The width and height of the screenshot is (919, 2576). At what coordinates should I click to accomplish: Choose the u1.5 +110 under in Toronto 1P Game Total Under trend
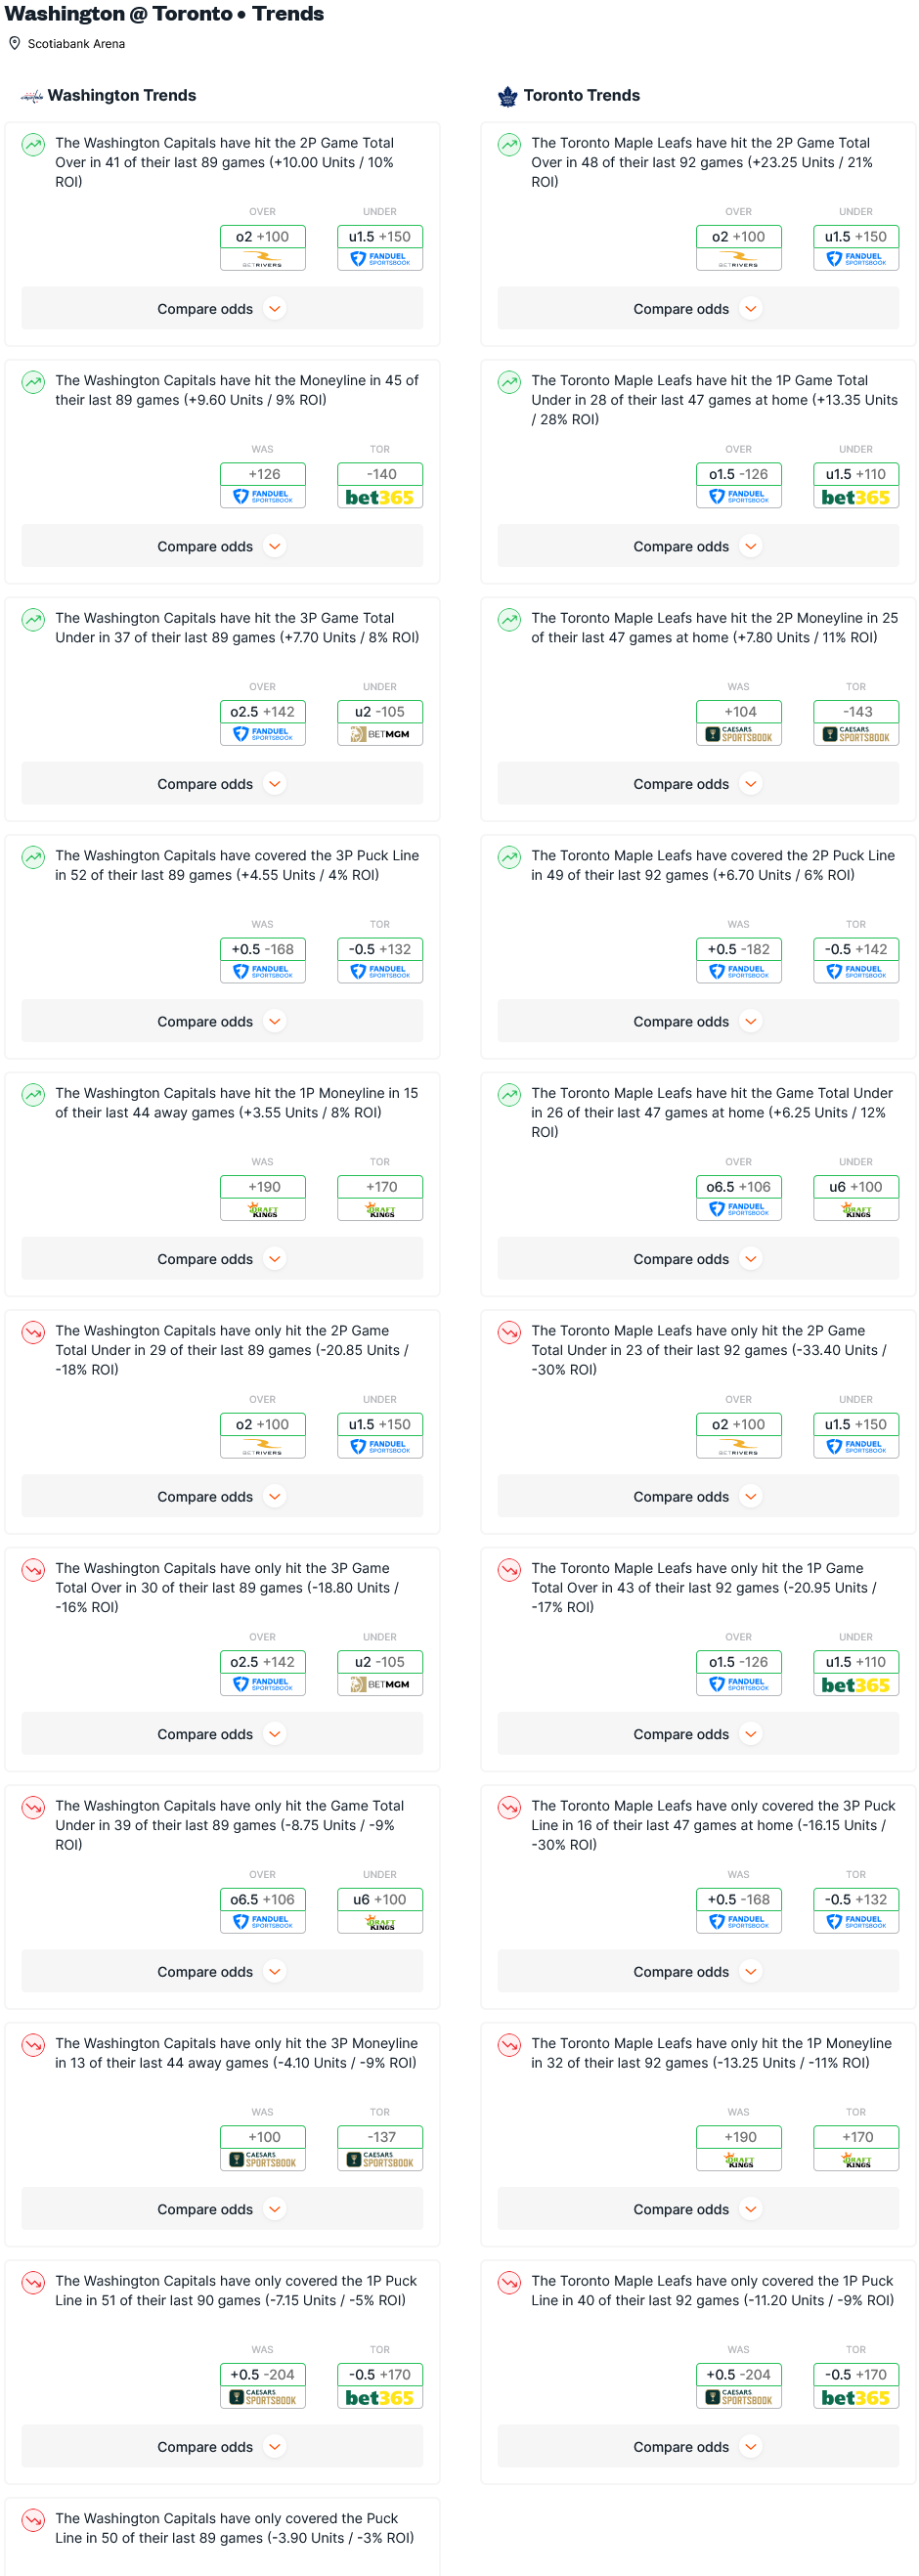[x=855, y=474]
